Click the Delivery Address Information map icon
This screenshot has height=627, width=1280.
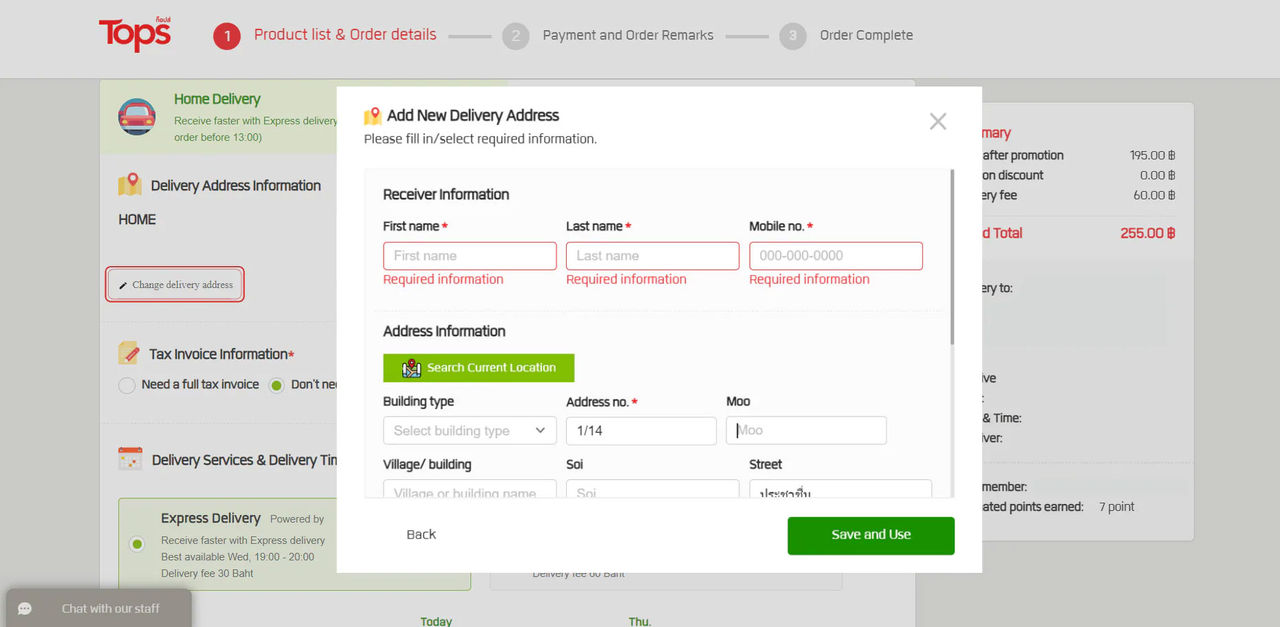[x=130, y=185]
